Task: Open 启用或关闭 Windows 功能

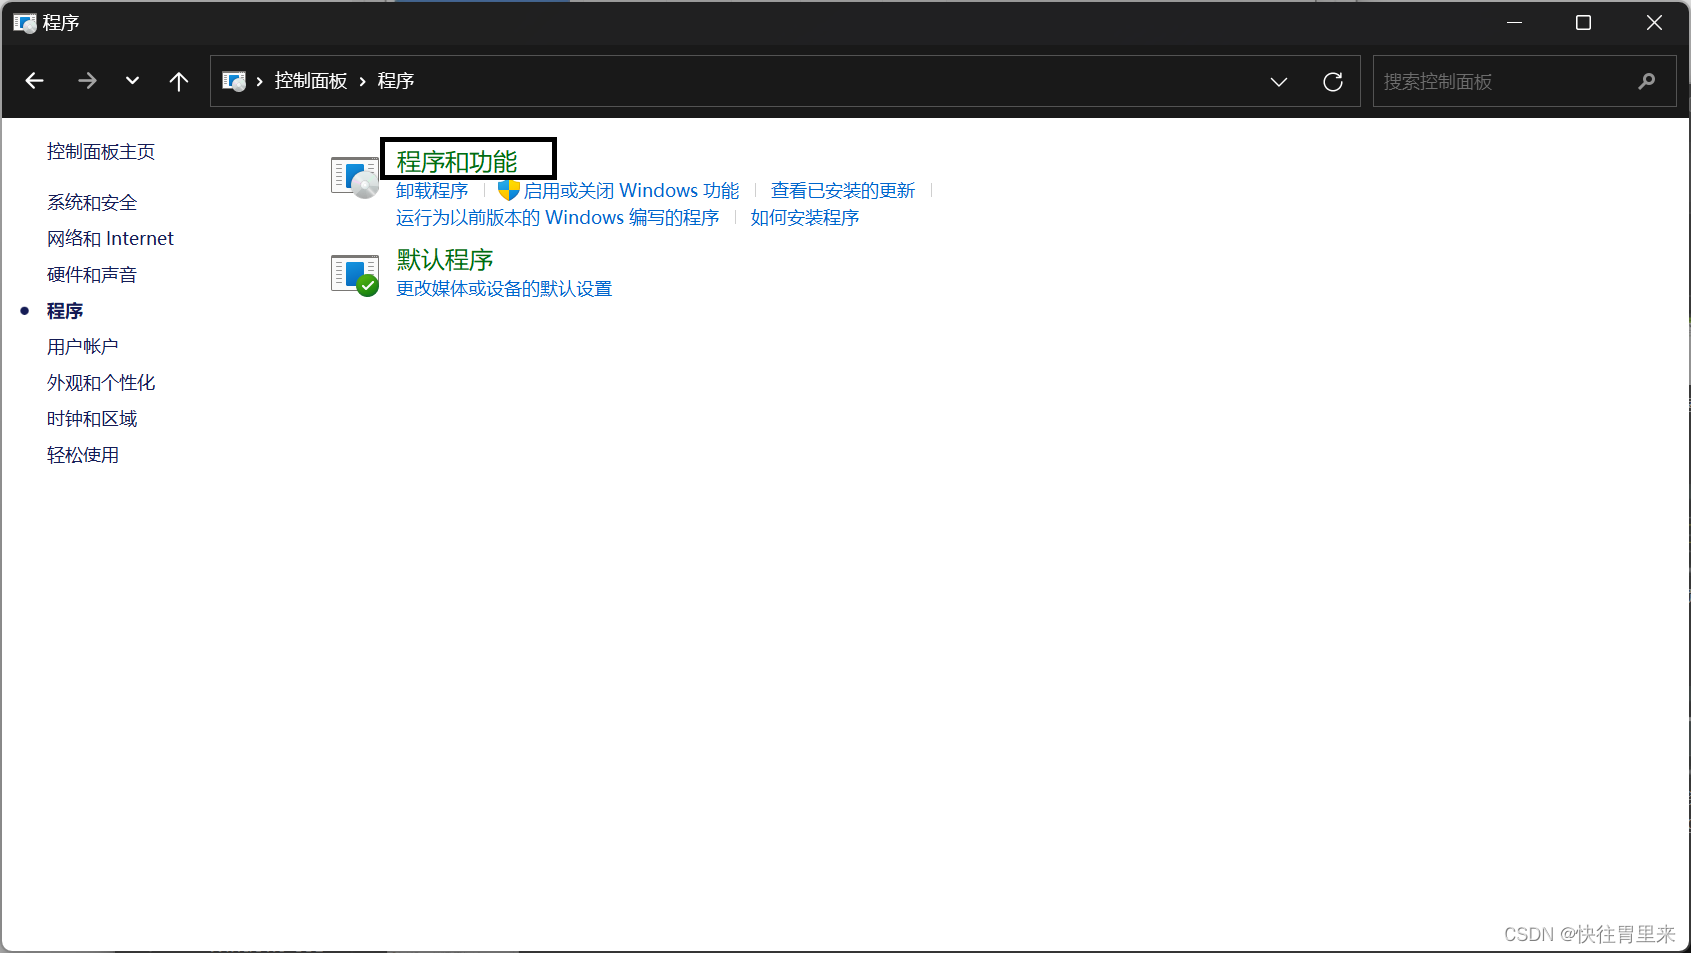Action: pyautogui.click(x=631, y=191)
